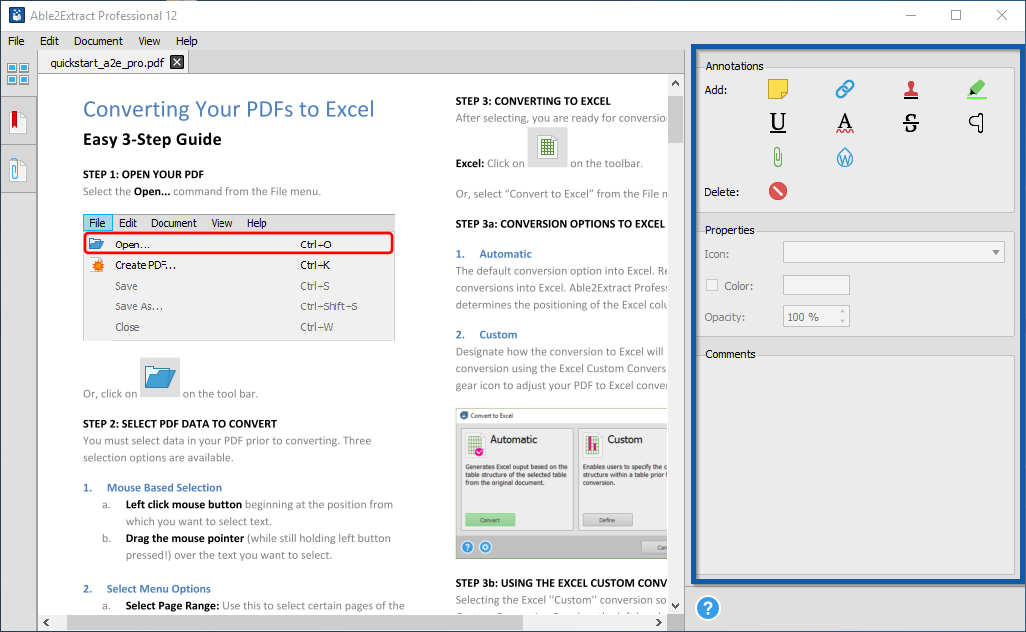Viewport: 1026px width, 632px height.
Task: Click 'STEP 2: SELECT PDF DATA TO CONVERT' heading
Action: pos(180,423)
